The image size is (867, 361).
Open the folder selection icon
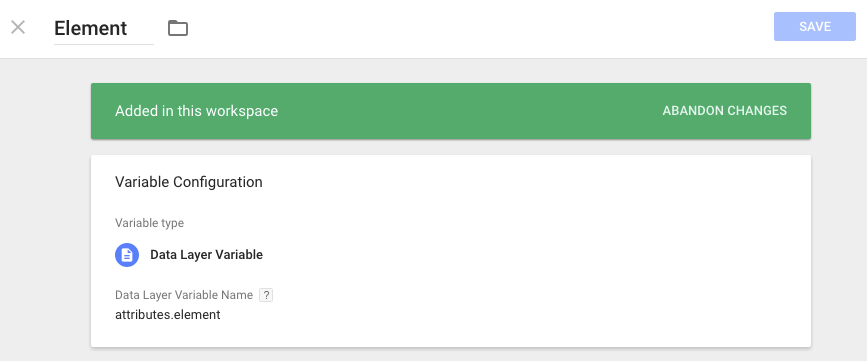[178, 28]
